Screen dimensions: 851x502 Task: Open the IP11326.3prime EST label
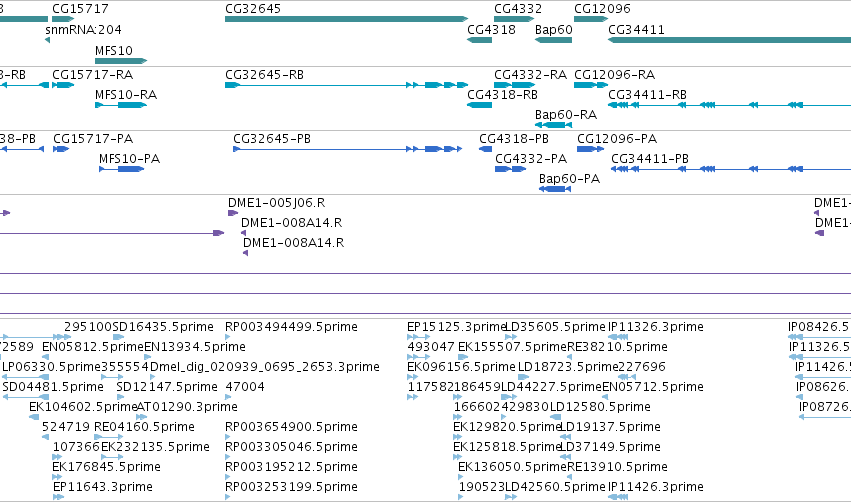(x=656, y=327)
